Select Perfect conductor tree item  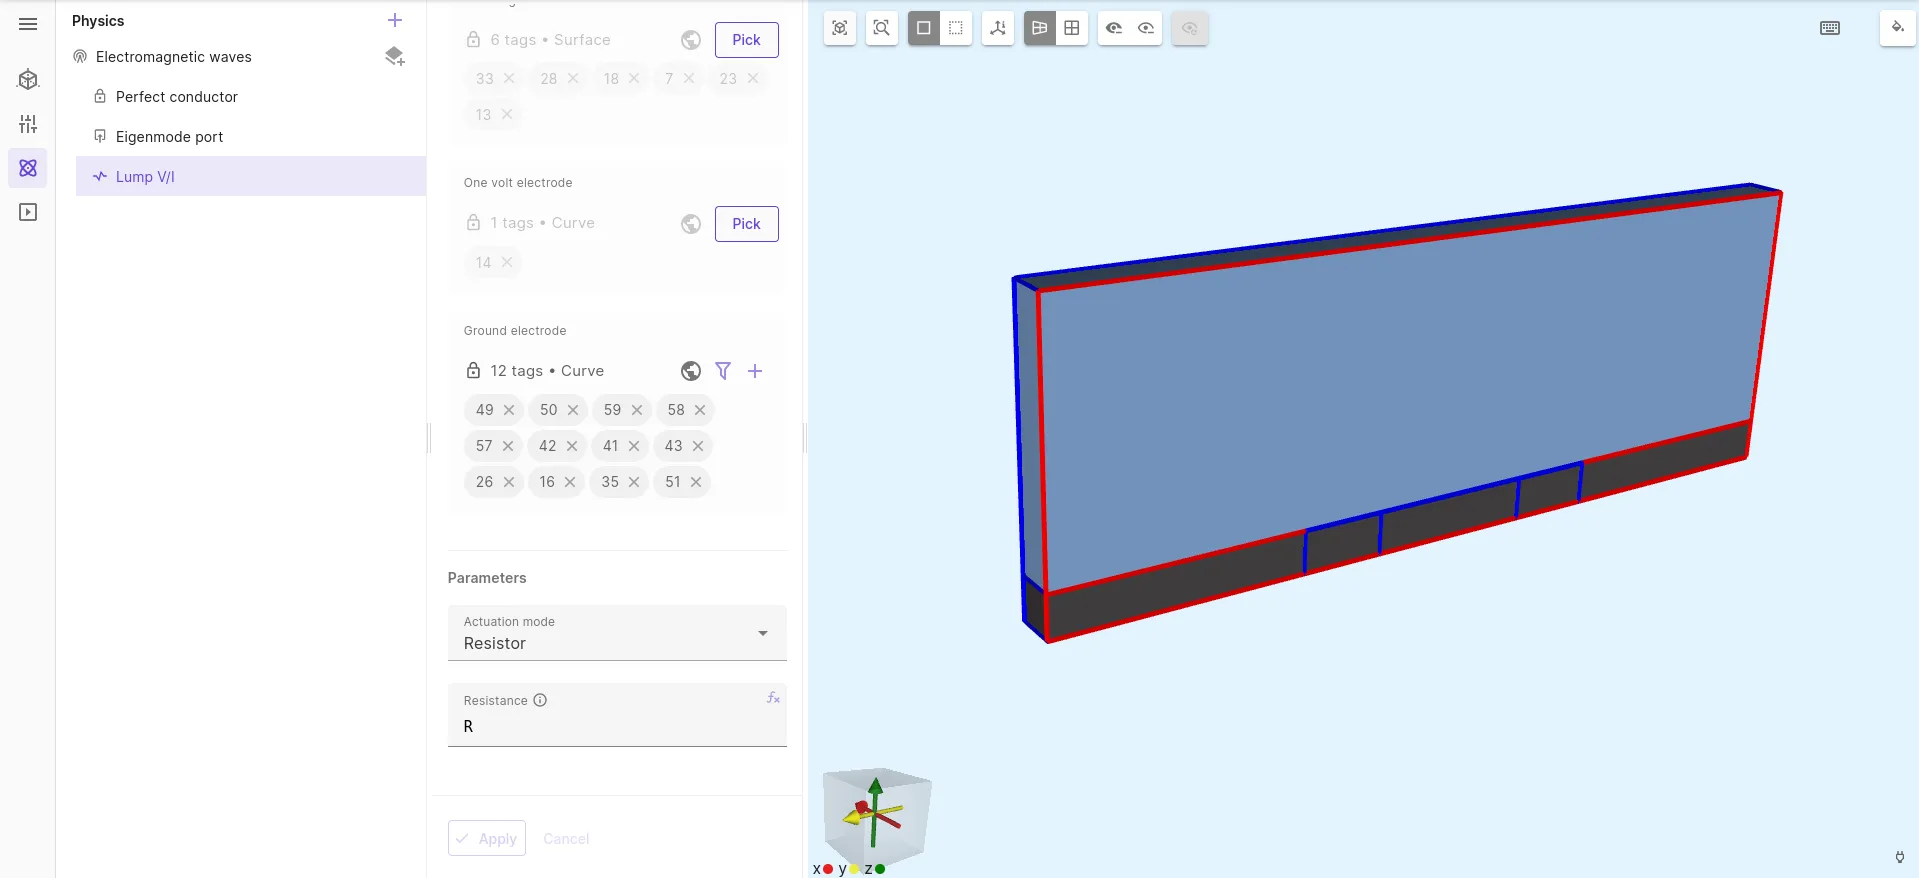point(177,97)
